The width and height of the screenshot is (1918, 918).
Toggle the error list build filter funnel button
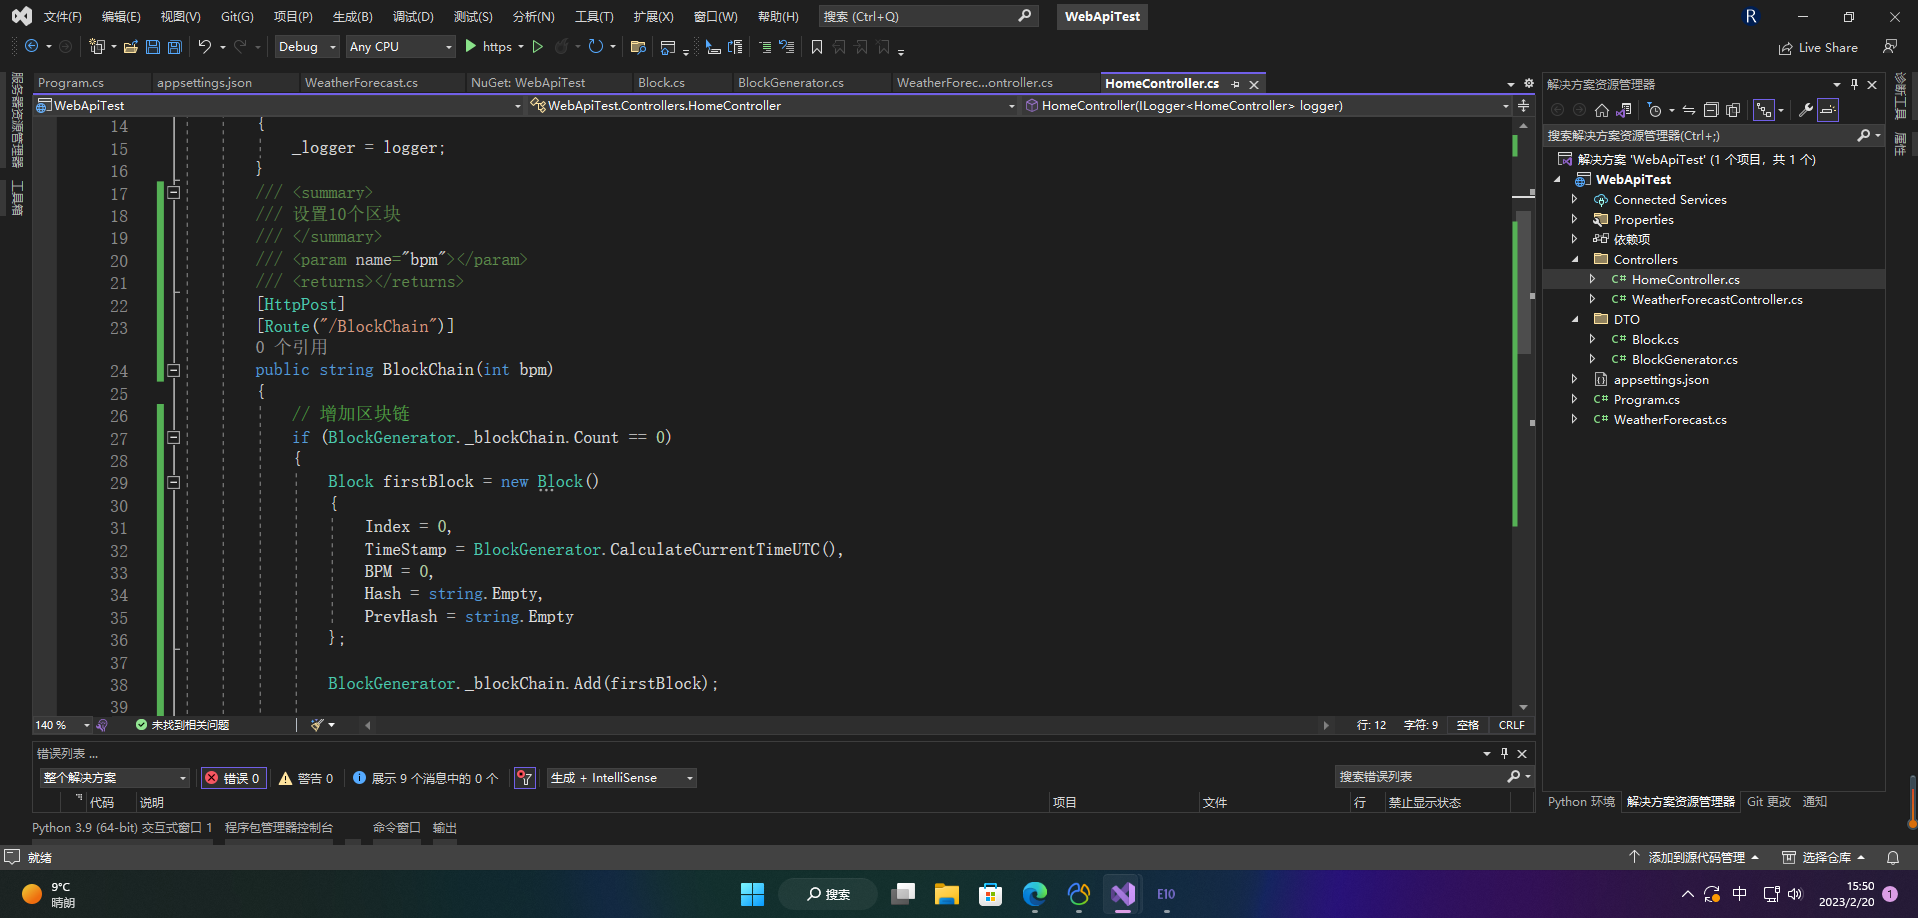coord(525,778)
